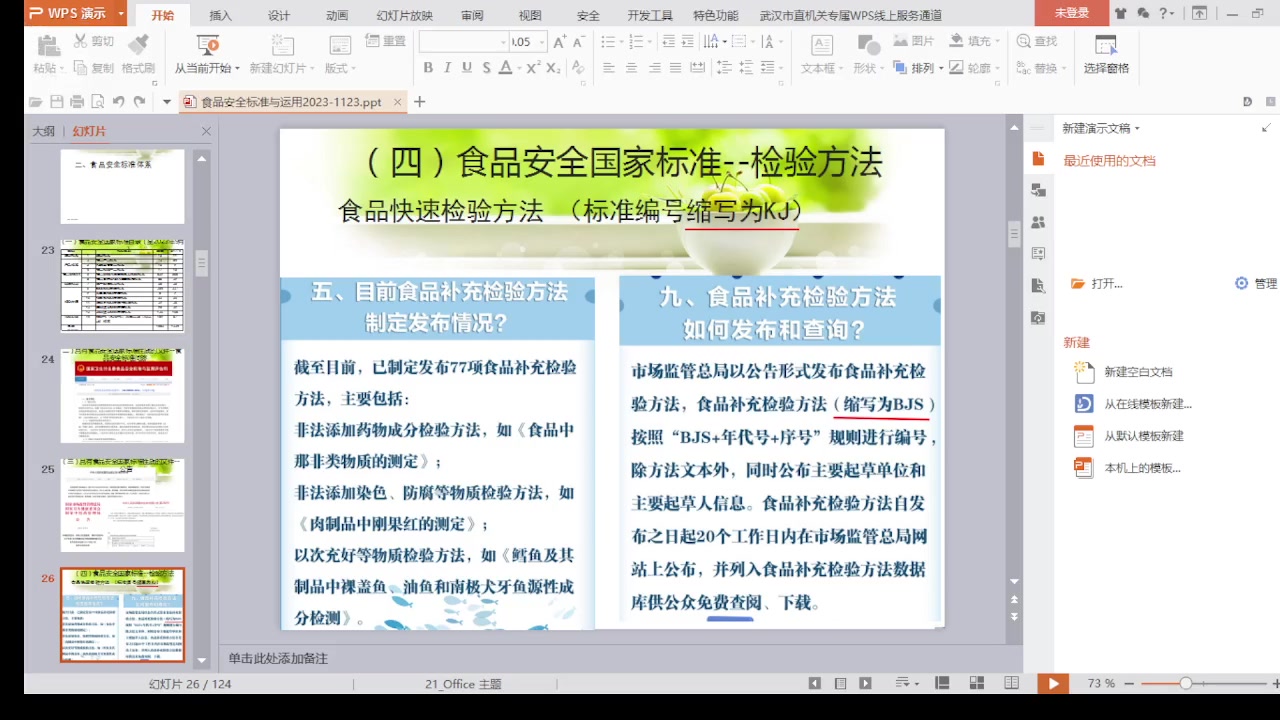The height and width of the screenshot is (720, 1280).
Task: Click the 未登录 login button
Action: pyautogui.click(x=1071, y=13)
